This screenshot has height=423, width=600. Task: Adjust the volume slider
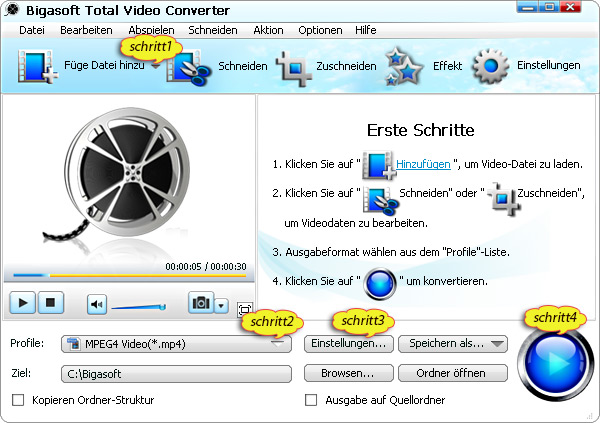(x=139, y=307)
